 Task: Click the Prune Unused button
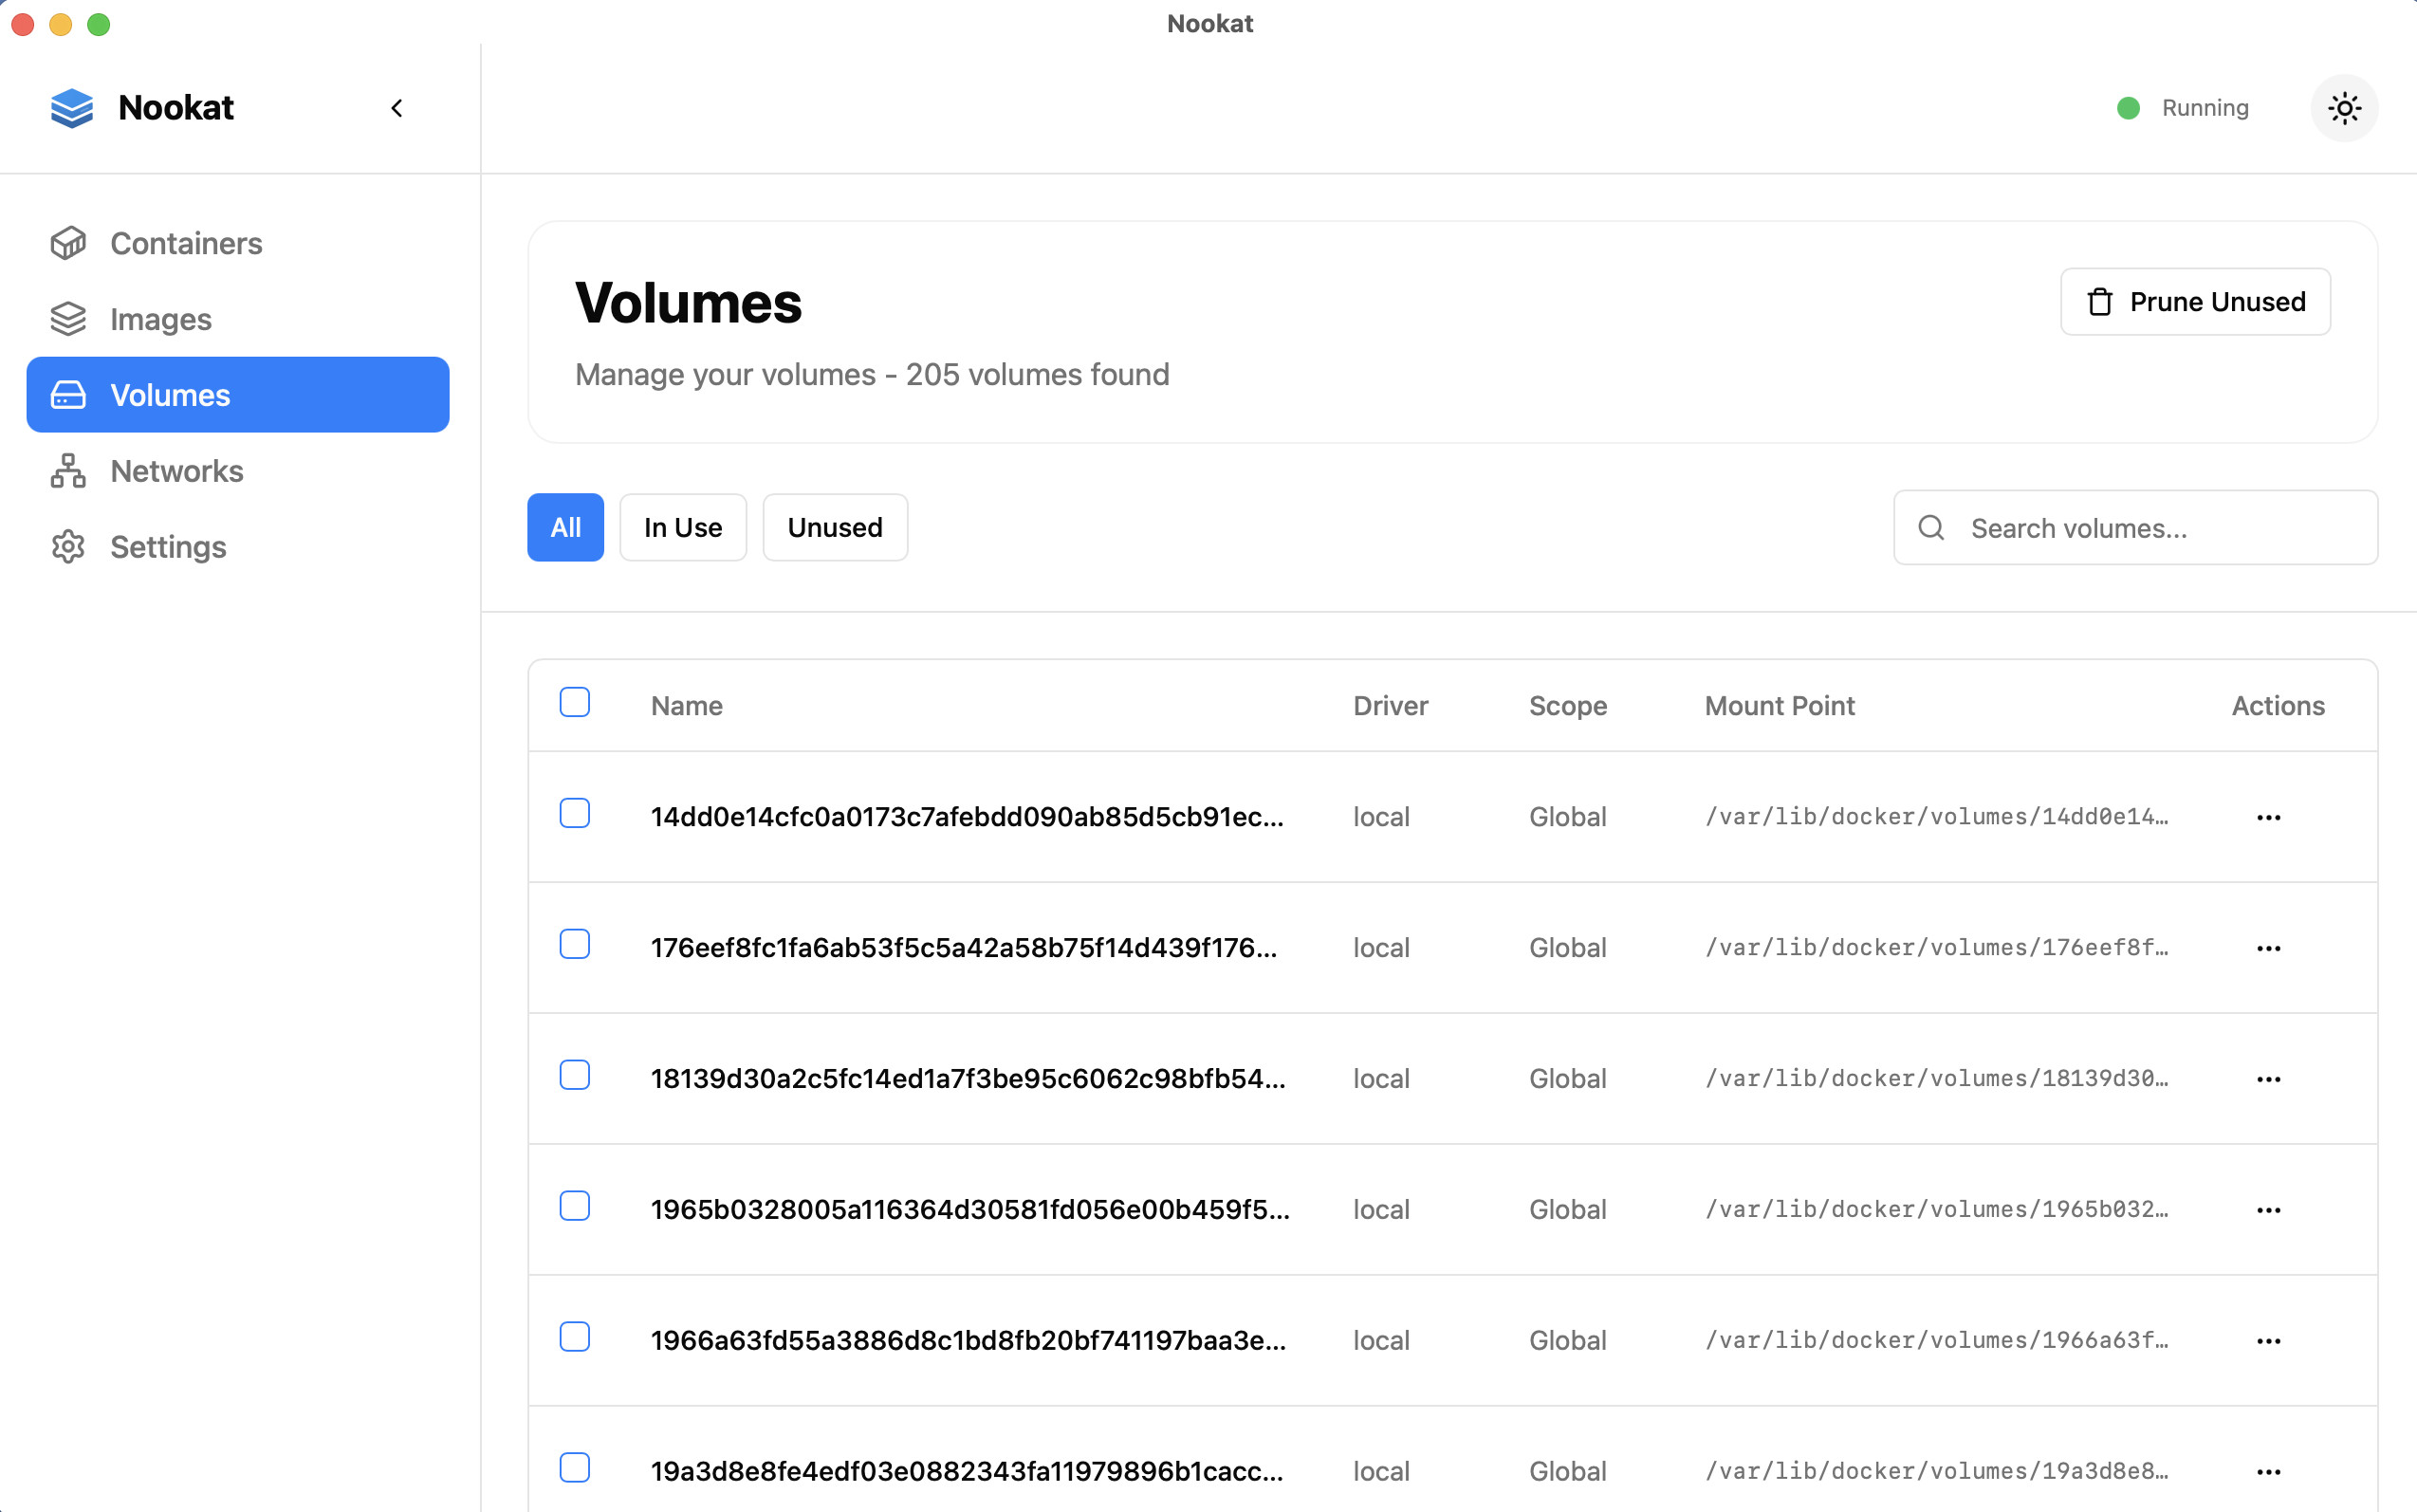point(2195,301)
